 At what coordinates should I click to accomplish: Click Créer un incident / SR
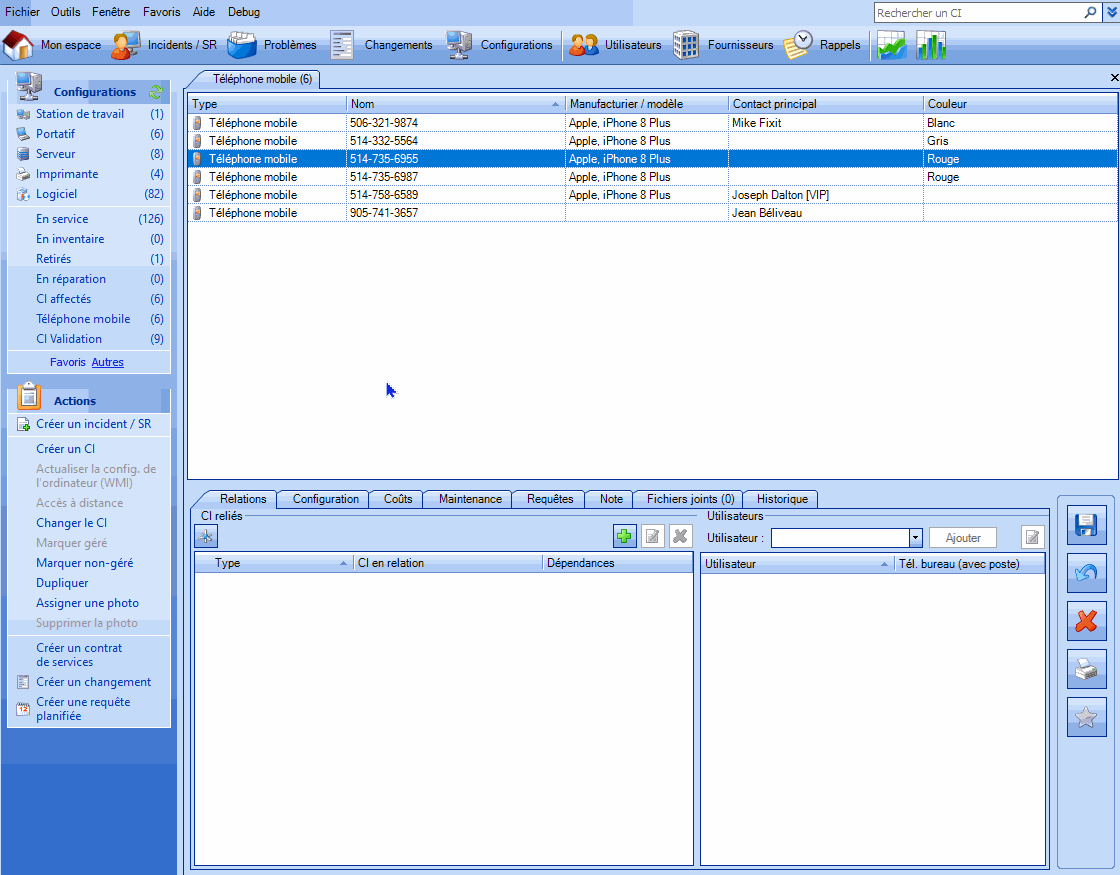coord(93,424)
